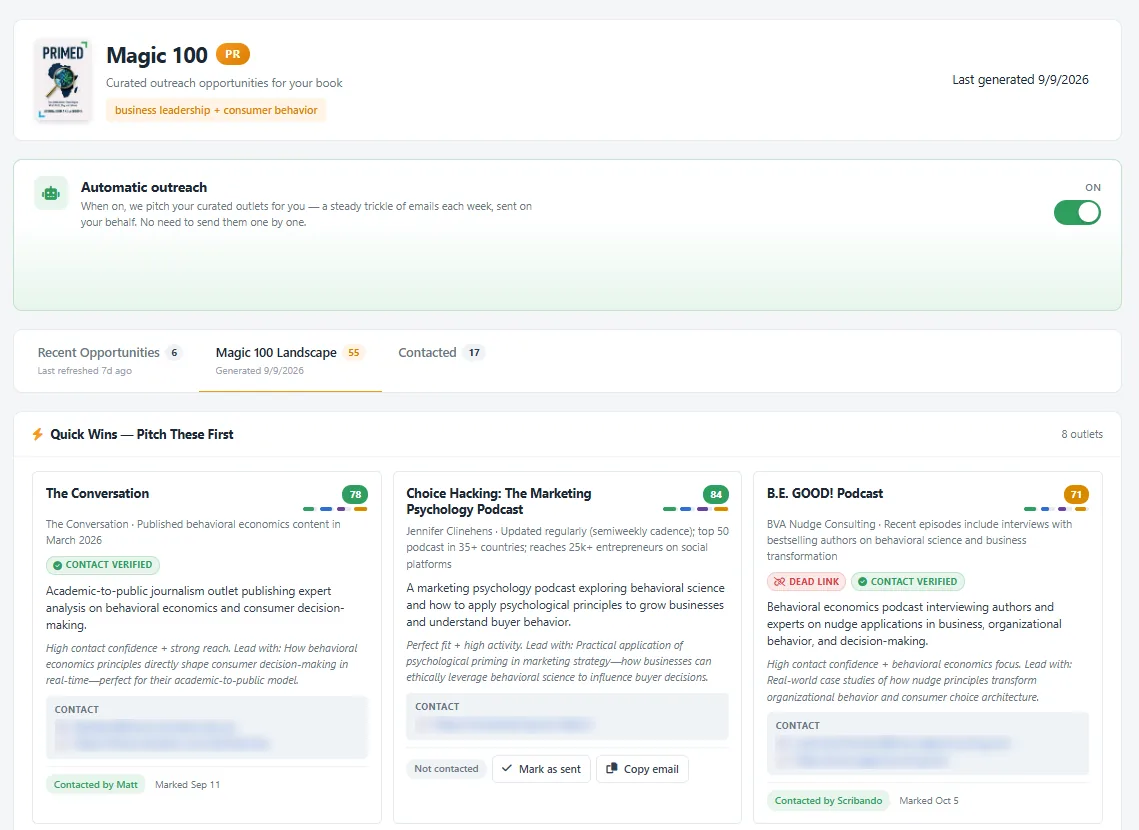1139x830 pixels.
Task: Turn off the Automatic outreach toggle
Action: click(1077, 213)
